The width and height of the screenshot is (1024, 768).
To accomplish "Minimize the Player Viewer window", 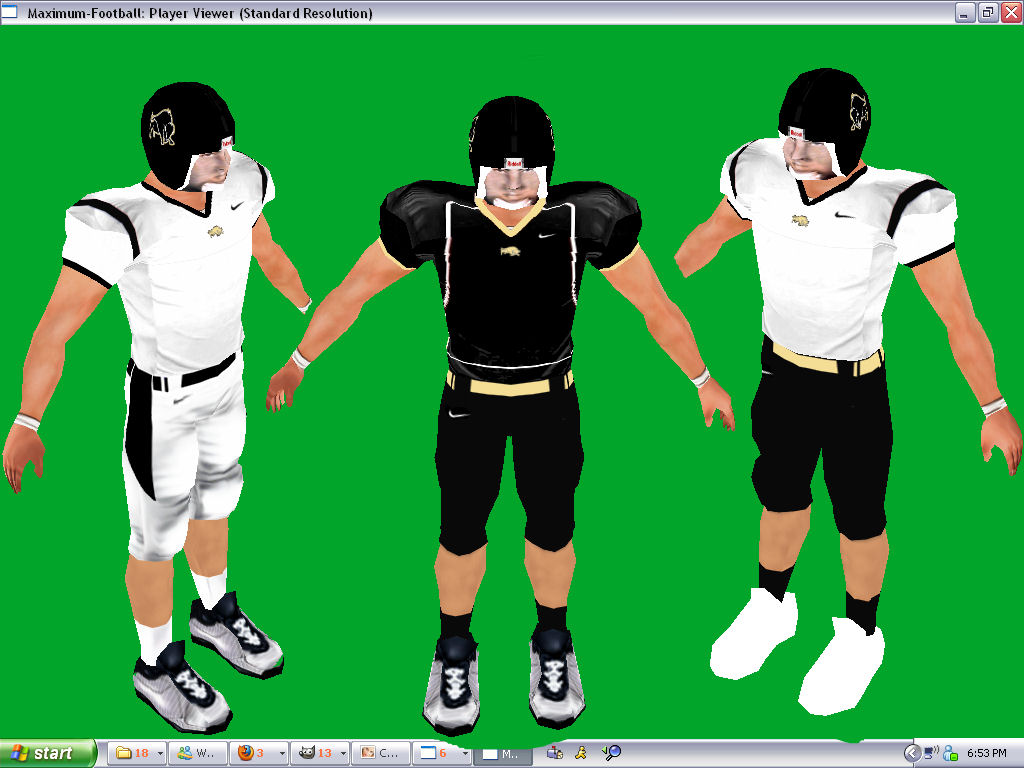I will coord(965,12).
